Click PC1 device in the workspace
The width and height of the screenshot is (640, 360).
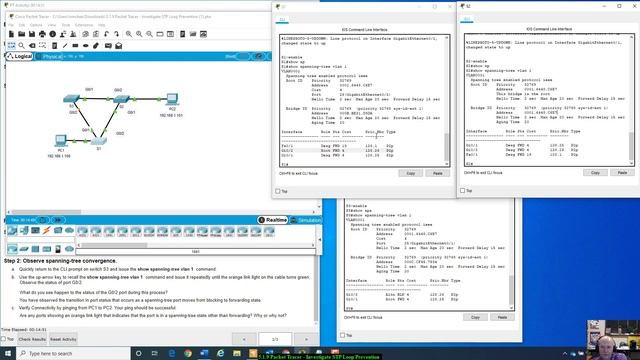61,140
